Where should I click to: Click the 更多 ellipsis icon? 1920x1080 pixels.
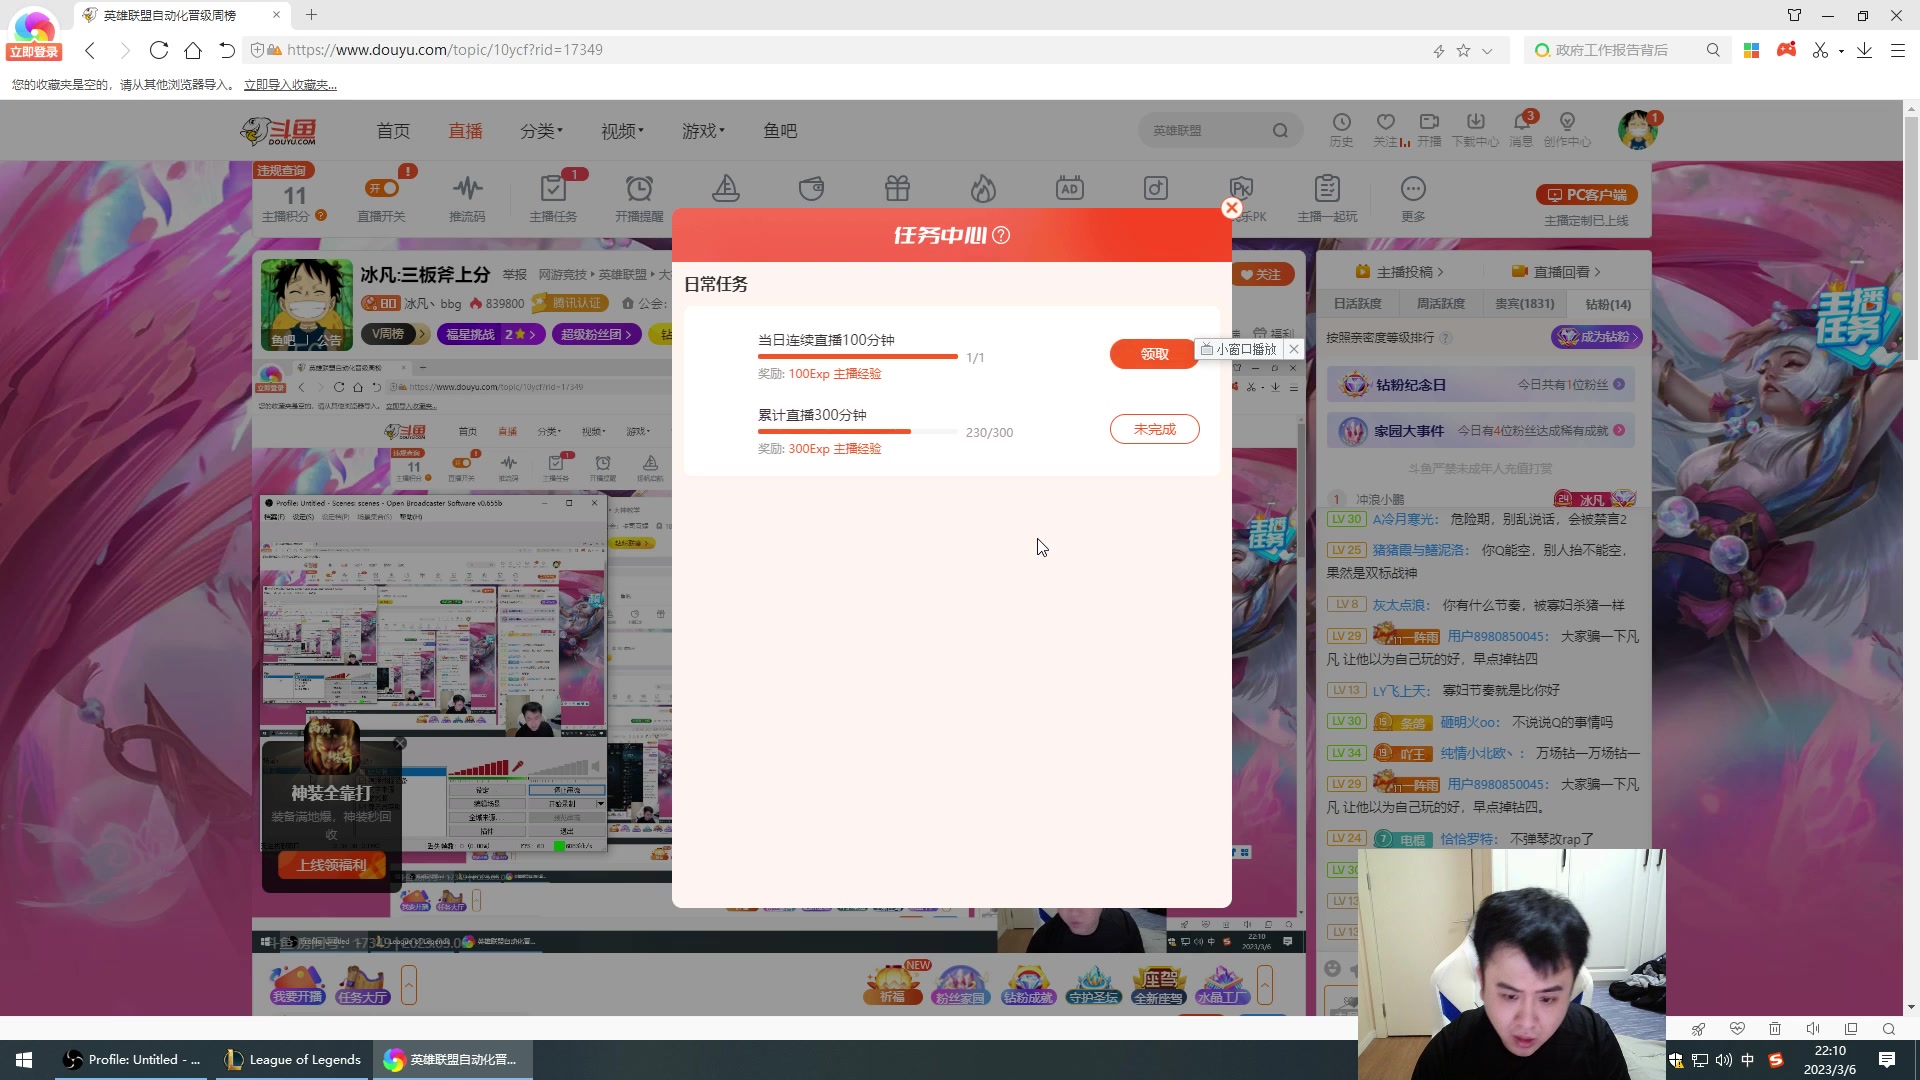(1413, 188)
